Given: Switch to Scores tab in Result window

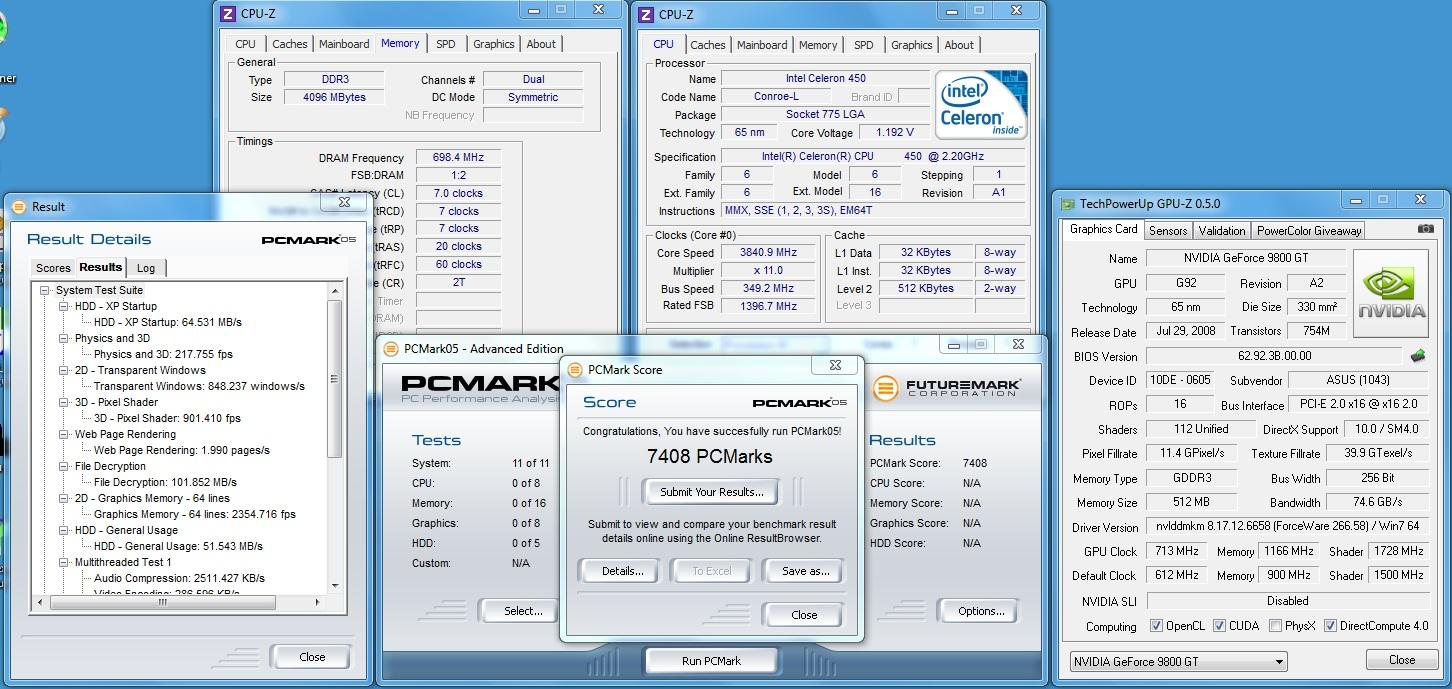Looking at the screenshot, I should 53,268.
